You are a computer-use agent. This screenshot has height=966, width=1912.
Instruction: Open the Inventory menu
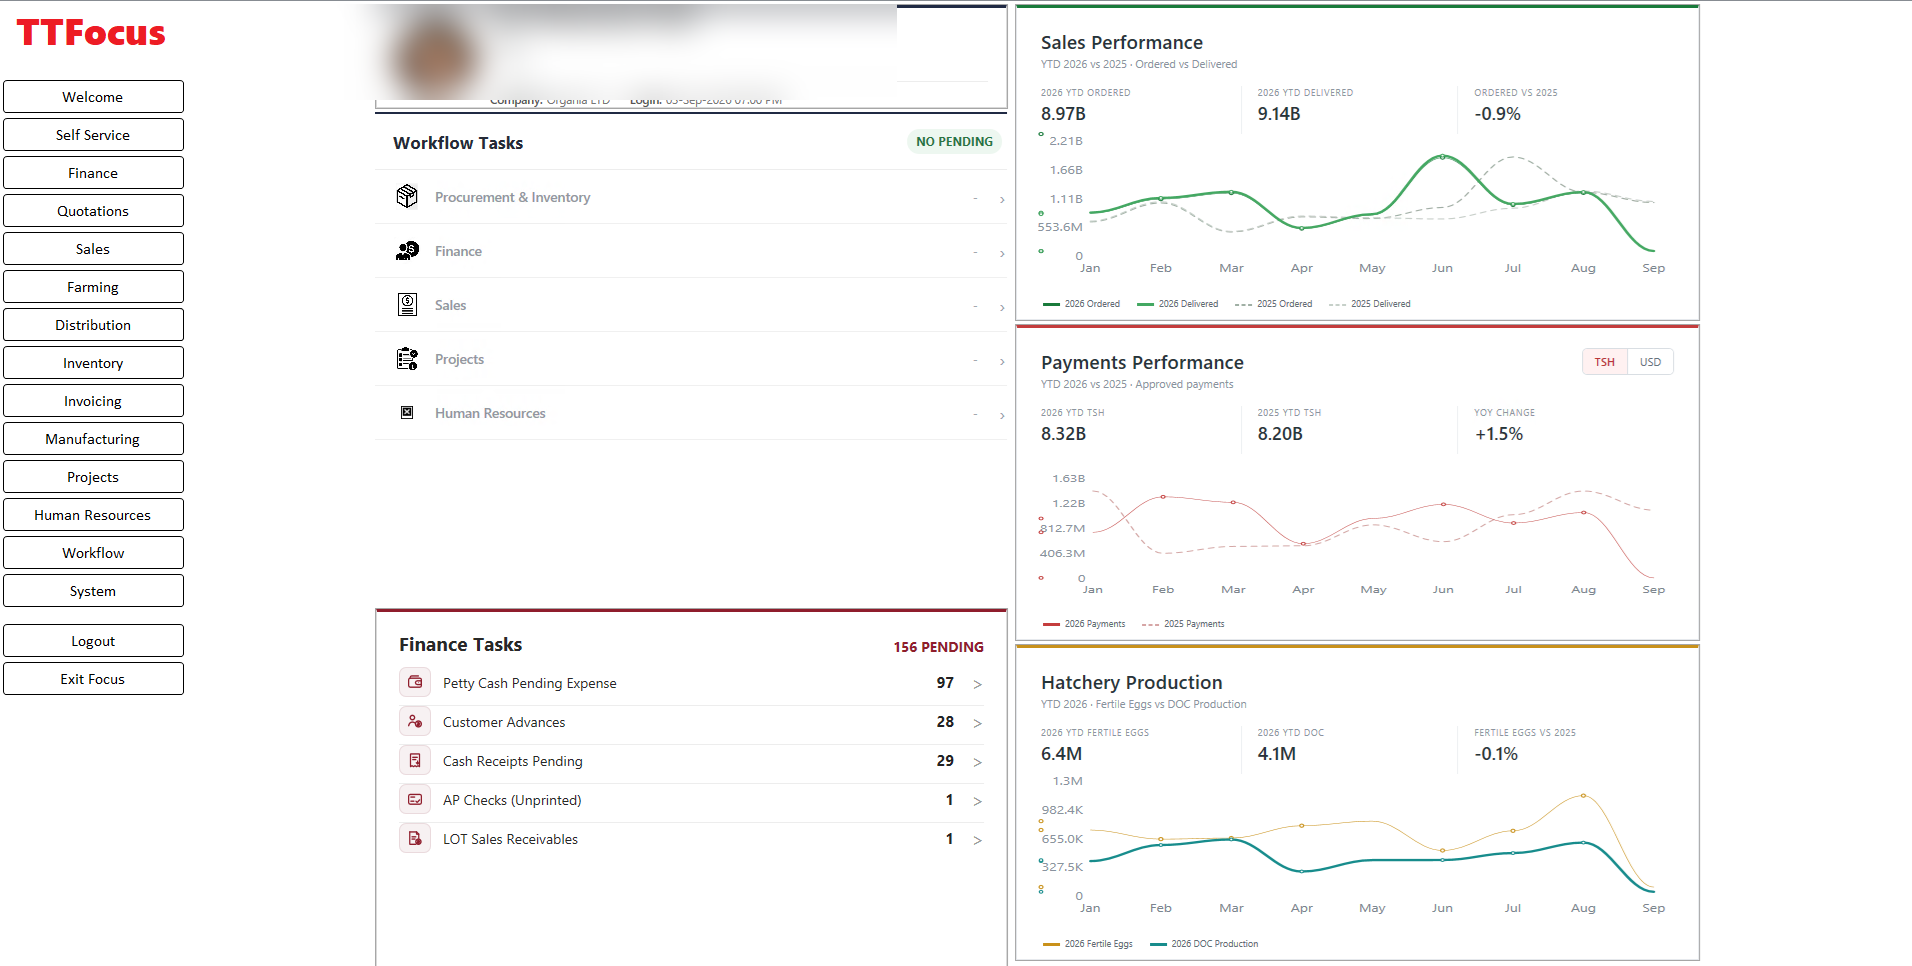coord(93,363)
